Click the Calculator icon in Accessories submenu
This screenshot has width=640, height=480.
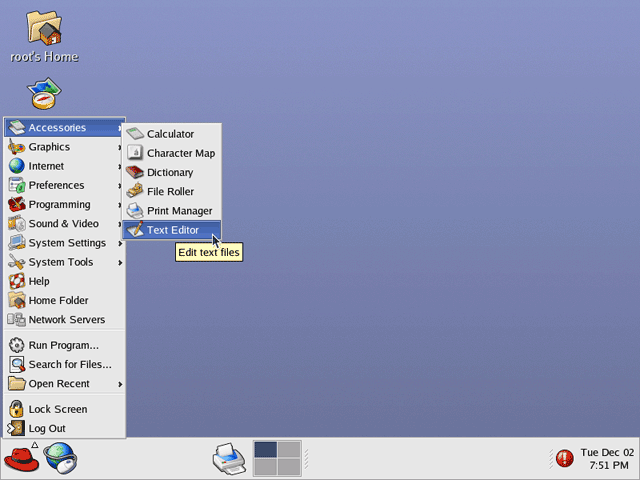135,134
